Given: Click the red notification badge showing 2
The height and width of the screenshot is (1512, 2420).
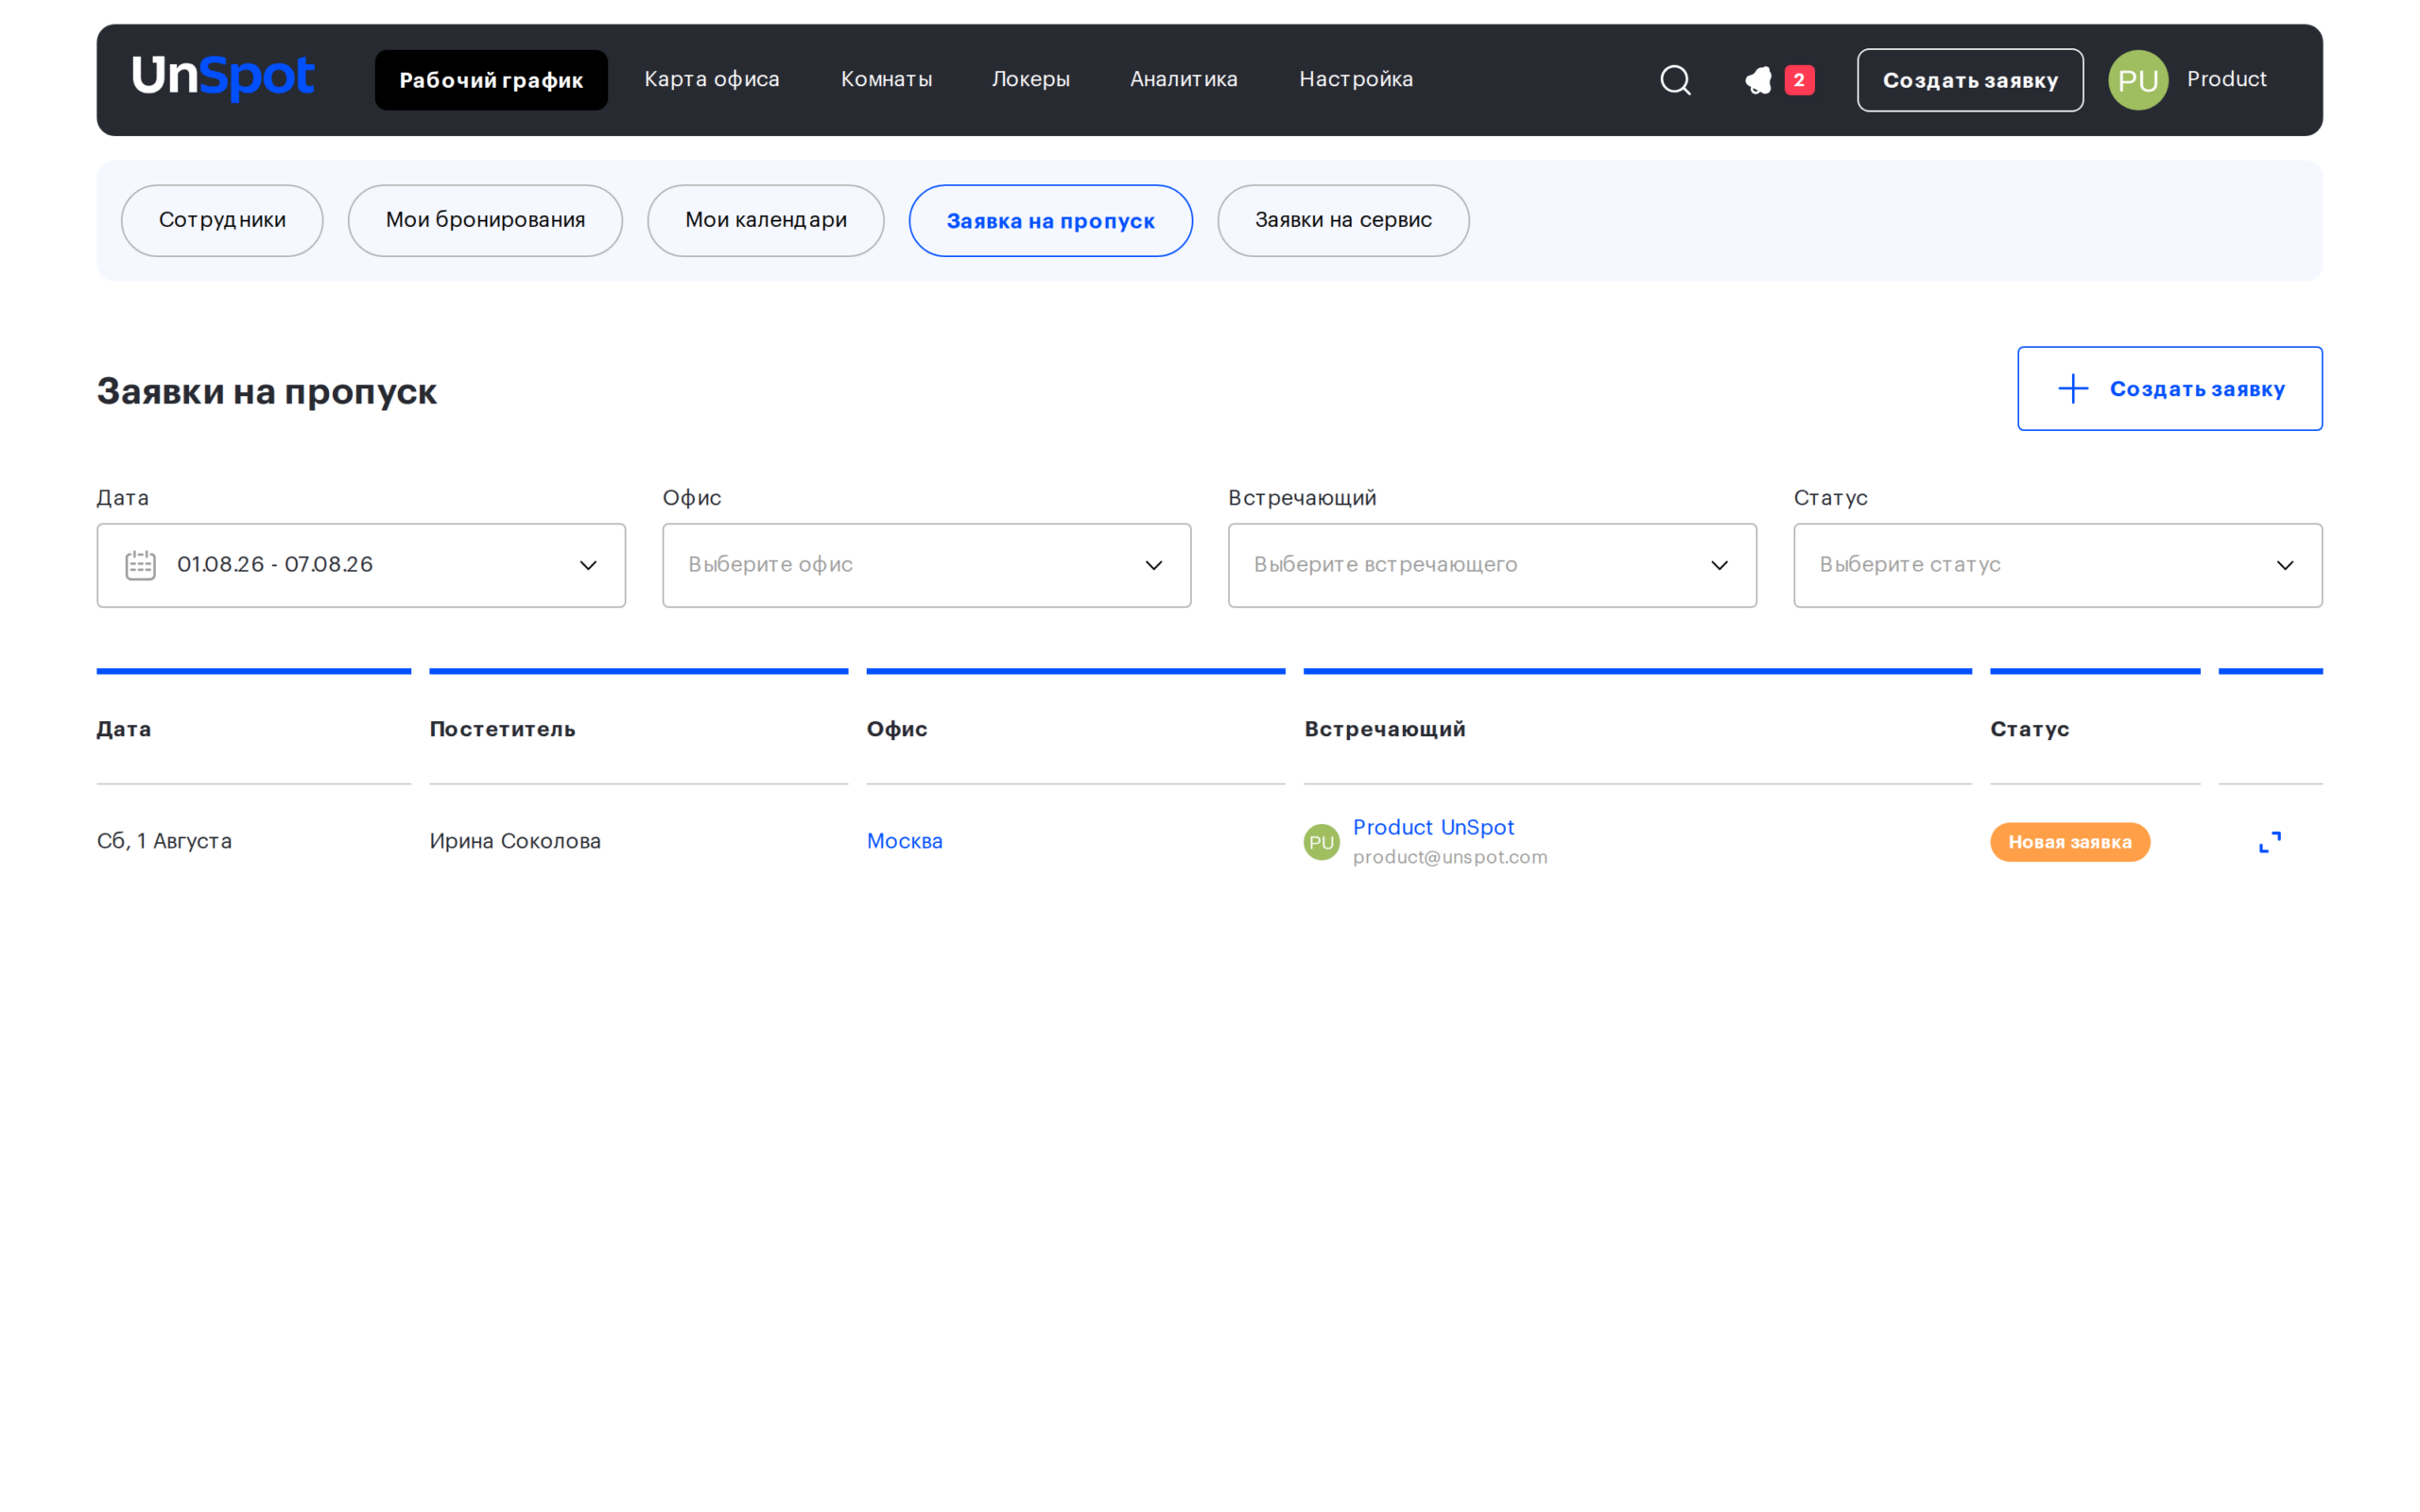Looking at the screenshot, I should (1799, 80).
